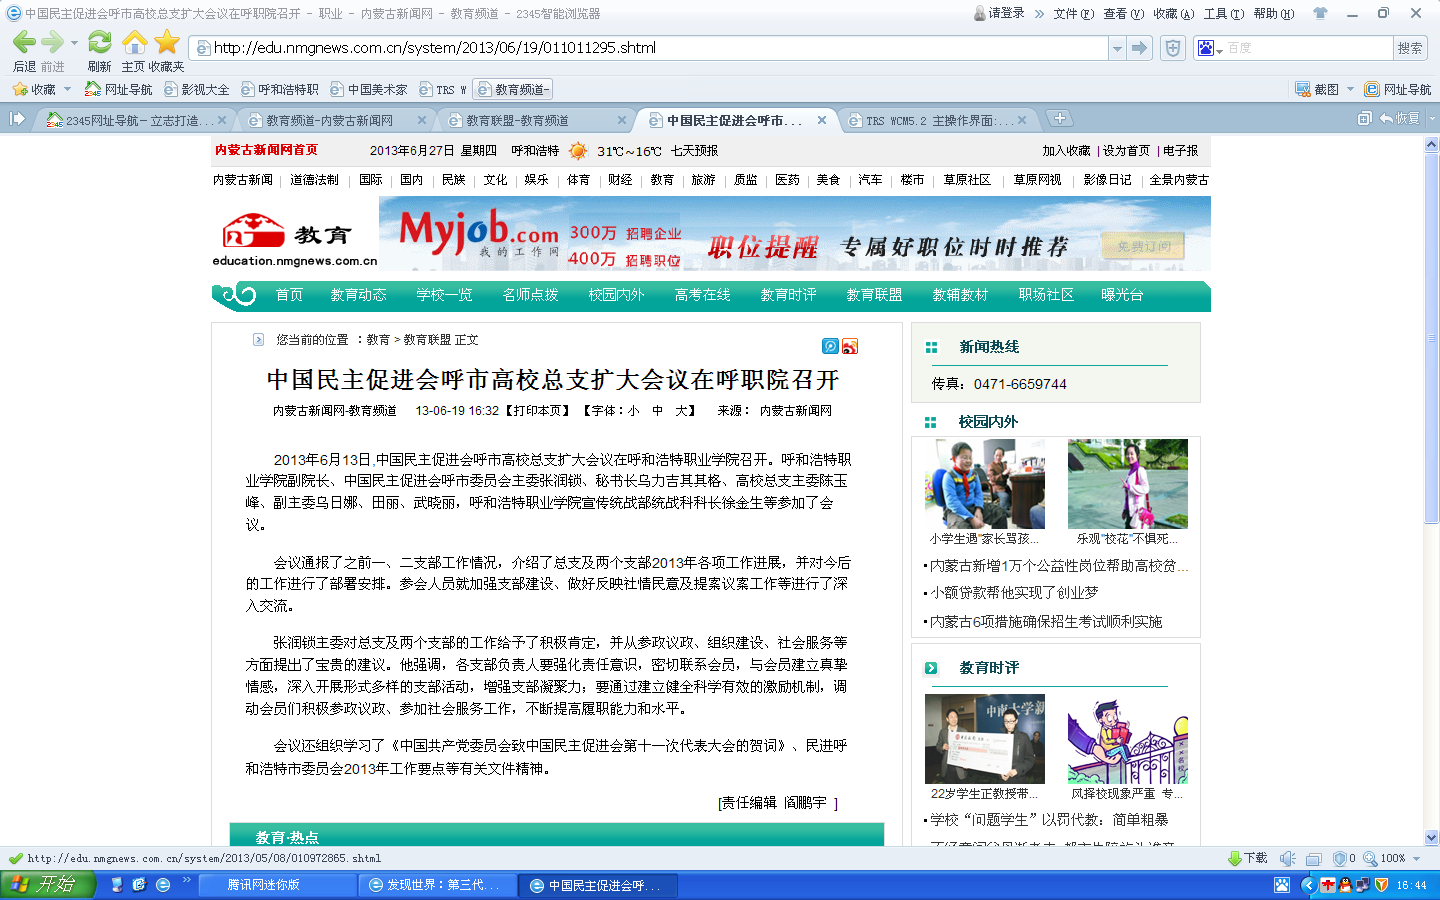1440x900 pixels.
Task: Open the download manager in status bar
Action: tap(1248, 858)
